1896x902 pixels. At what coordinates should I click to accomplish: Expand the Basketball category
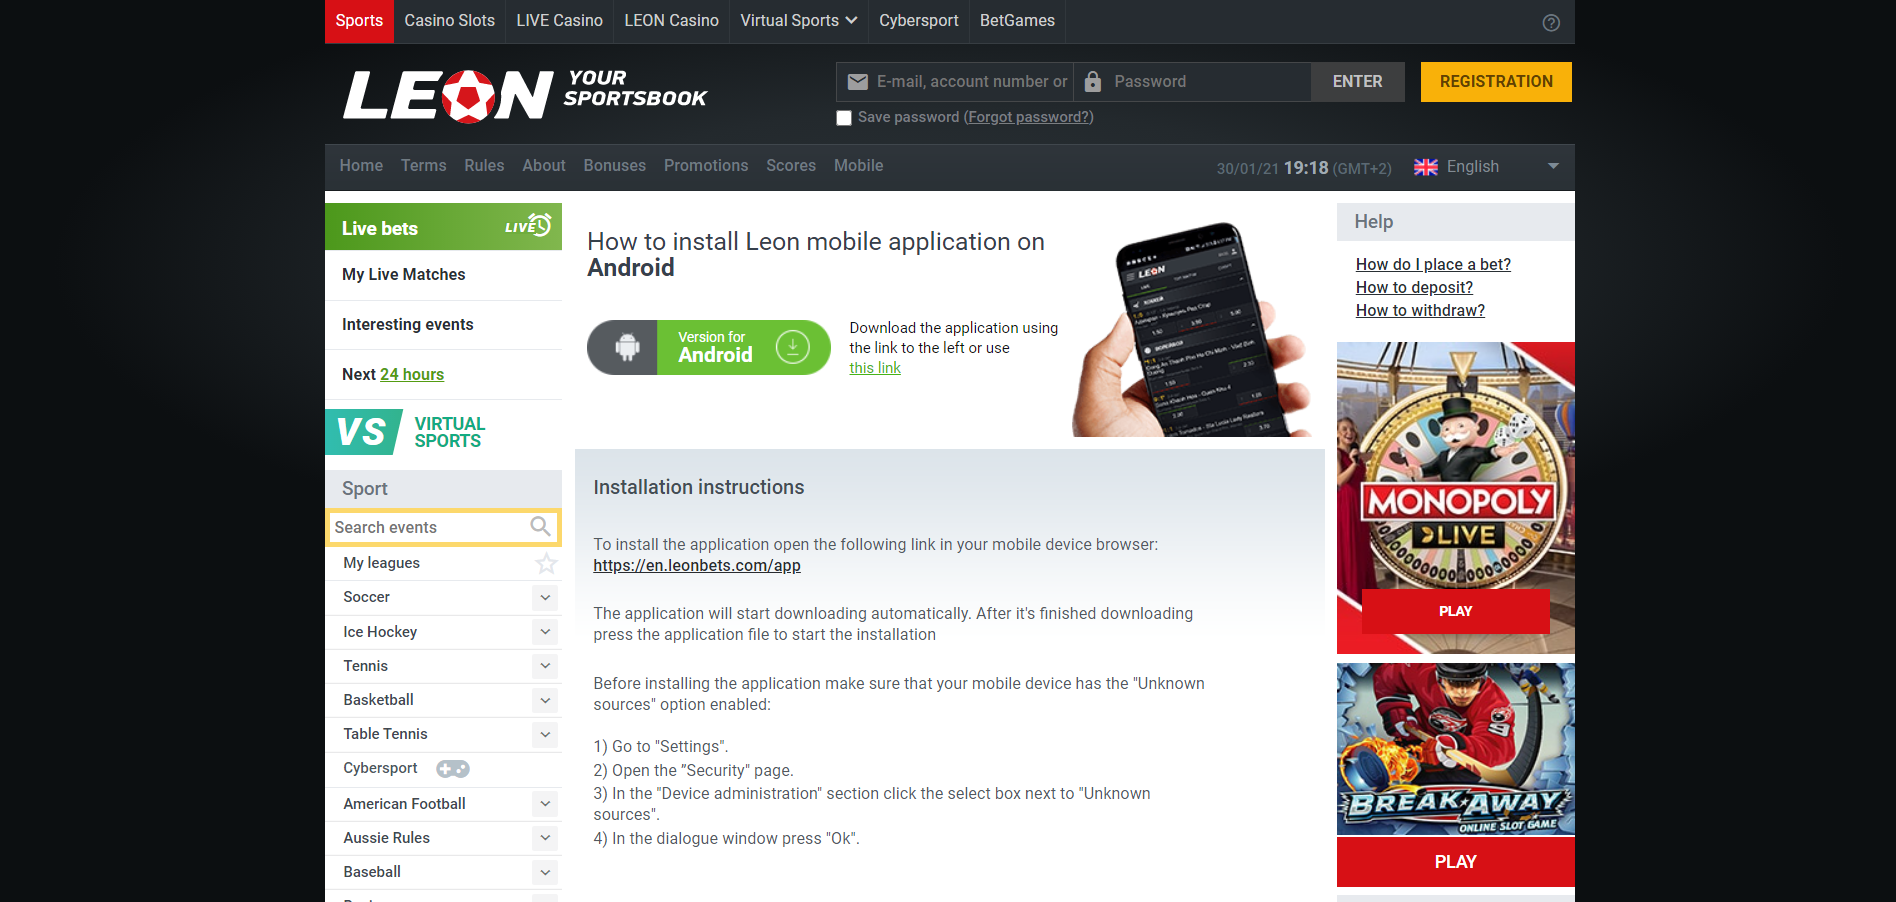pos(545,700)
